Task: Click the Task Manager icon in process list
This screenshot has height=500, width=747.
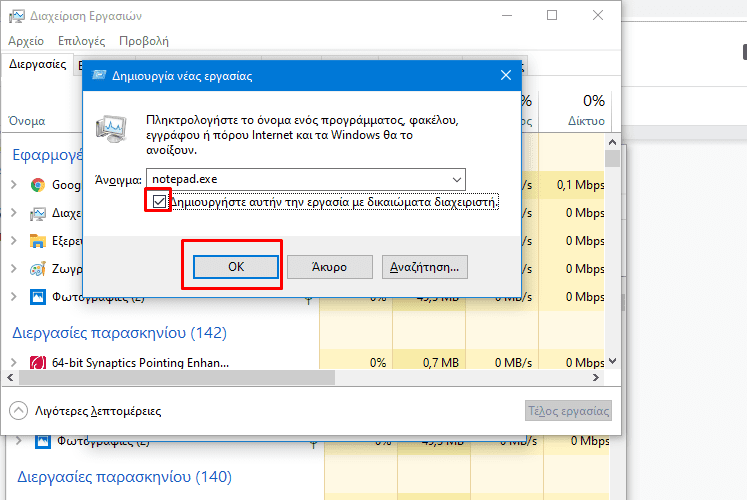Action: click(x=38, y=213)
